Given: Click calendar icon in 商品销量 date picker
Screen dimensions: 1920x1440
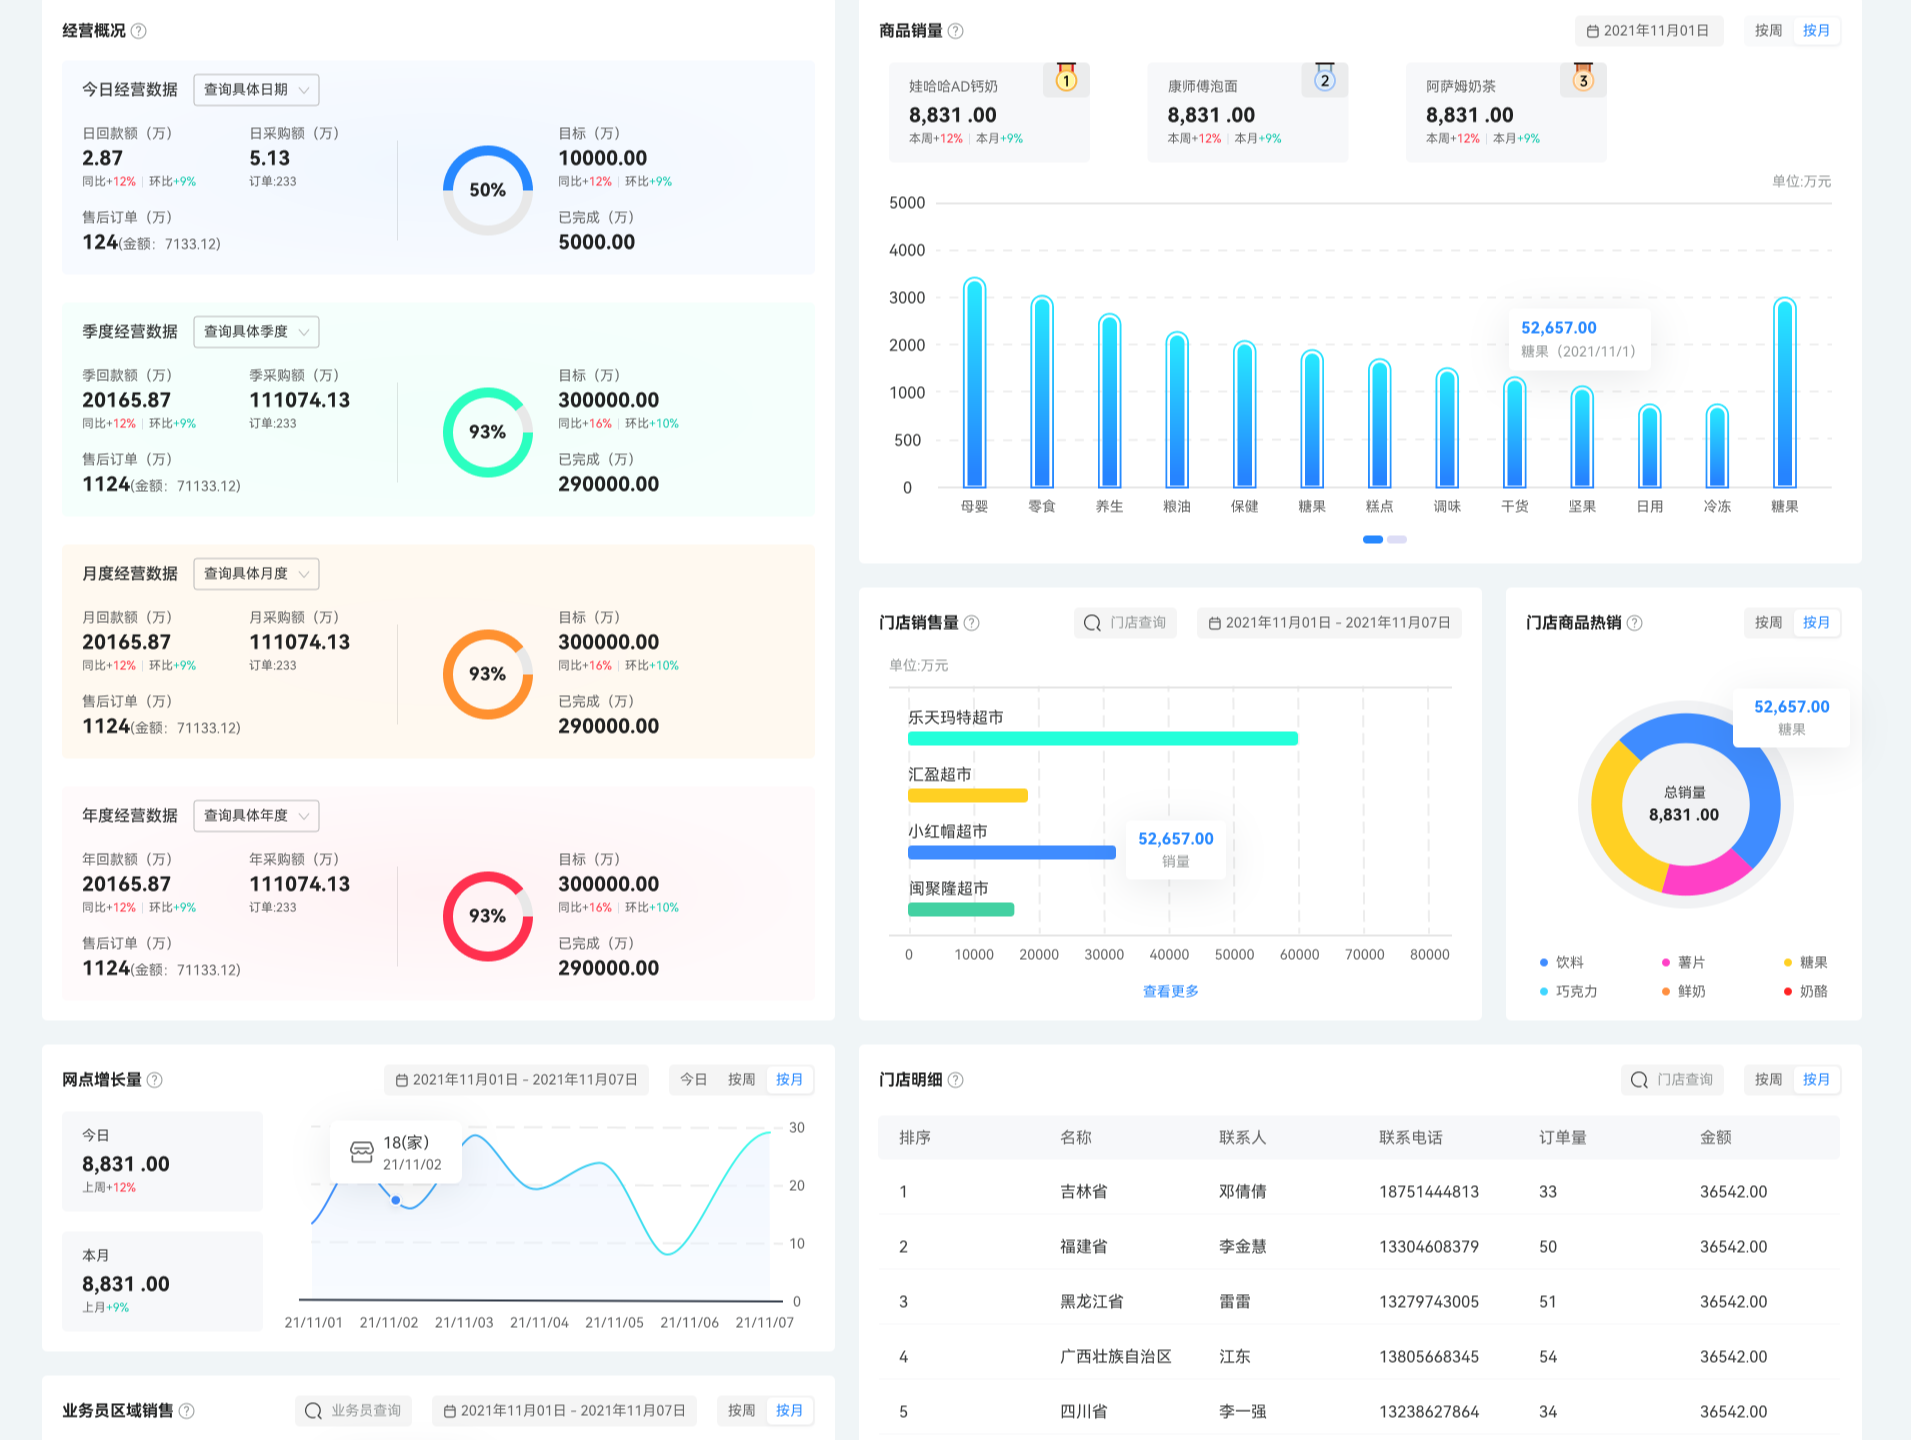Looking at the screenshot, I should click(1592, 31).
